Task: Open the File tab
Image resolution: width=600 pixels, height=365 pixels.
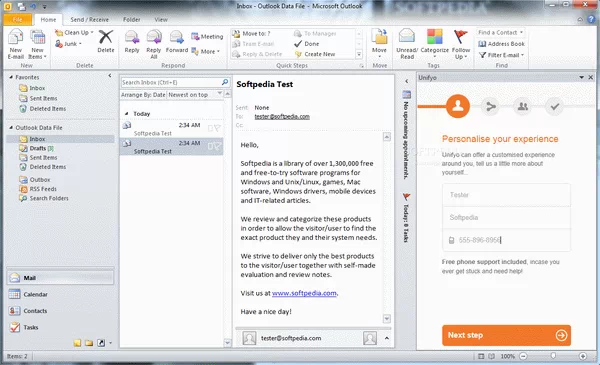Action: click(17, 20)
